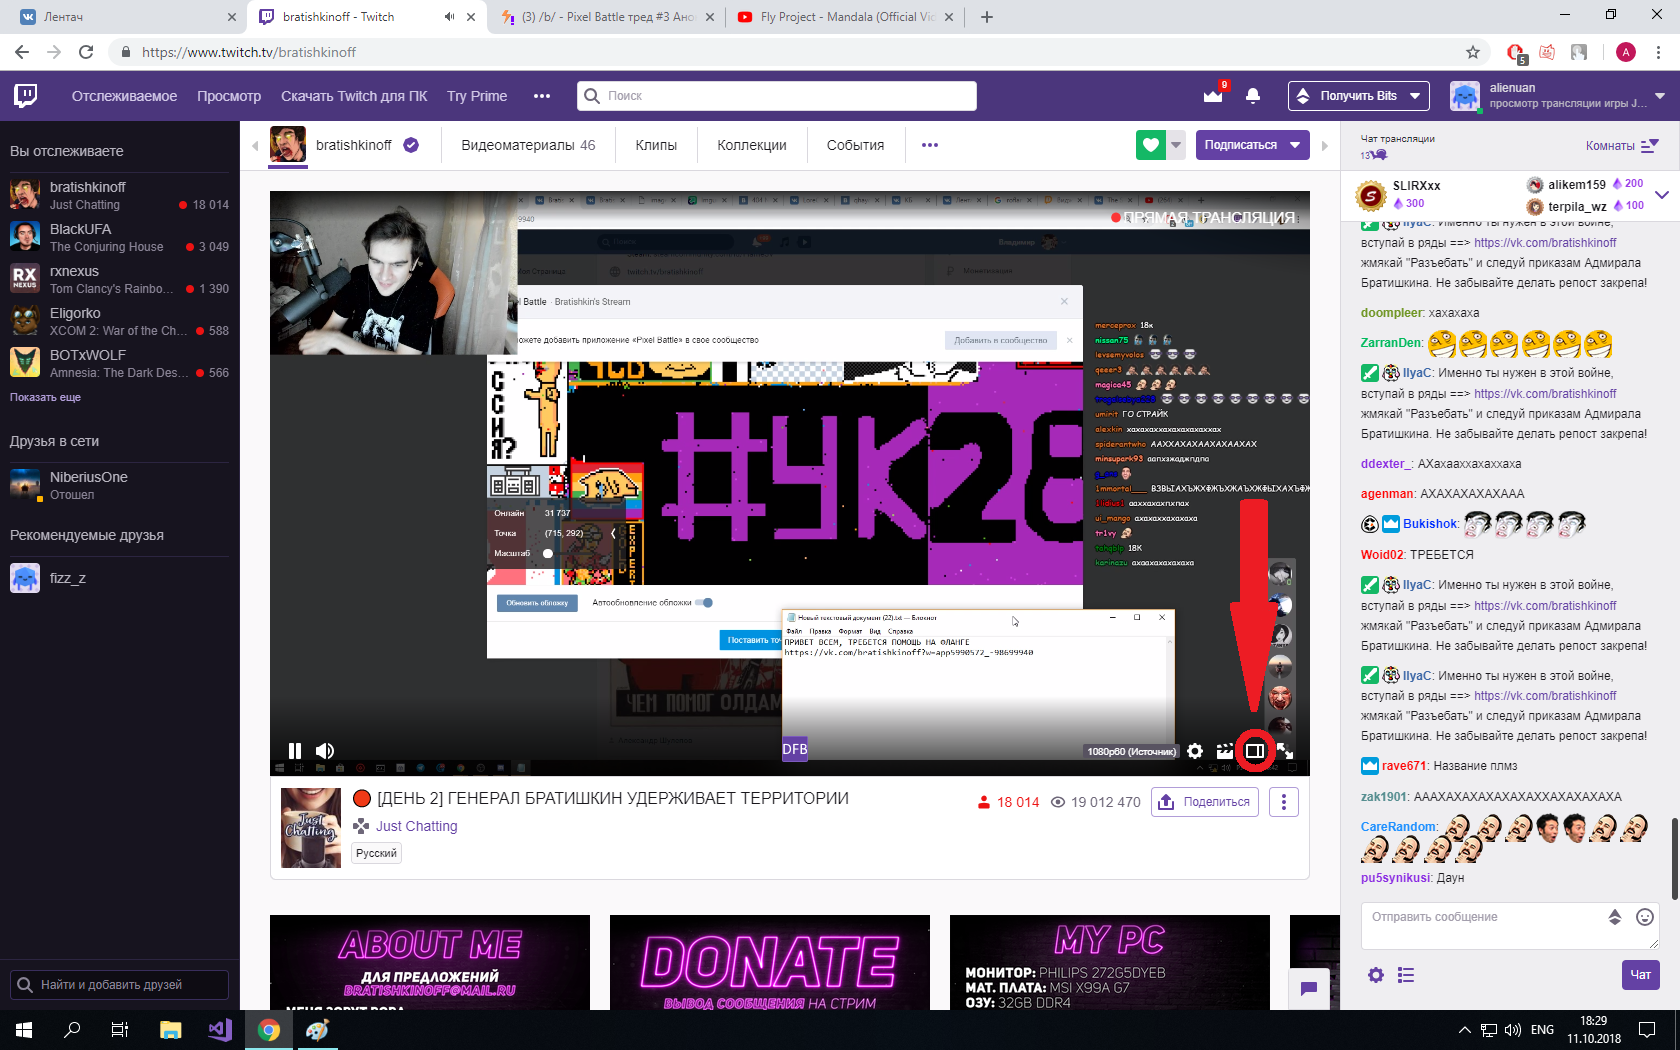The image size is (1680, 1050).
Task: Open rxnexus channel in sidebar
Action: click(120, 279)
